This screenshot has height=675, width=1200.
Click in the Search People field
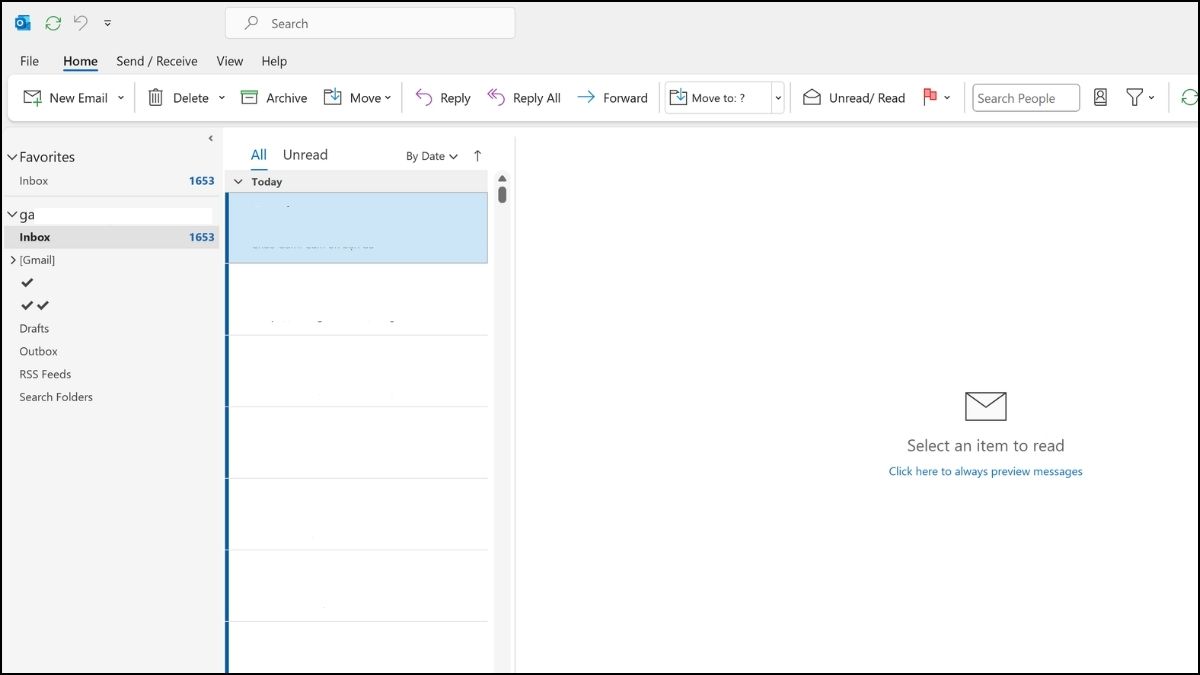click(1025, 98)
